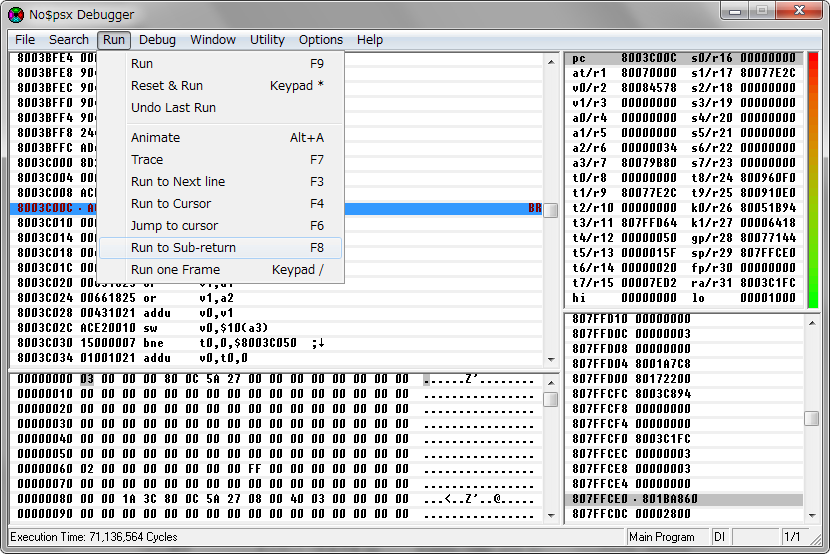Select disassembly line 8003C028 addu
This screenshot has width=830, height=554.
276,313
